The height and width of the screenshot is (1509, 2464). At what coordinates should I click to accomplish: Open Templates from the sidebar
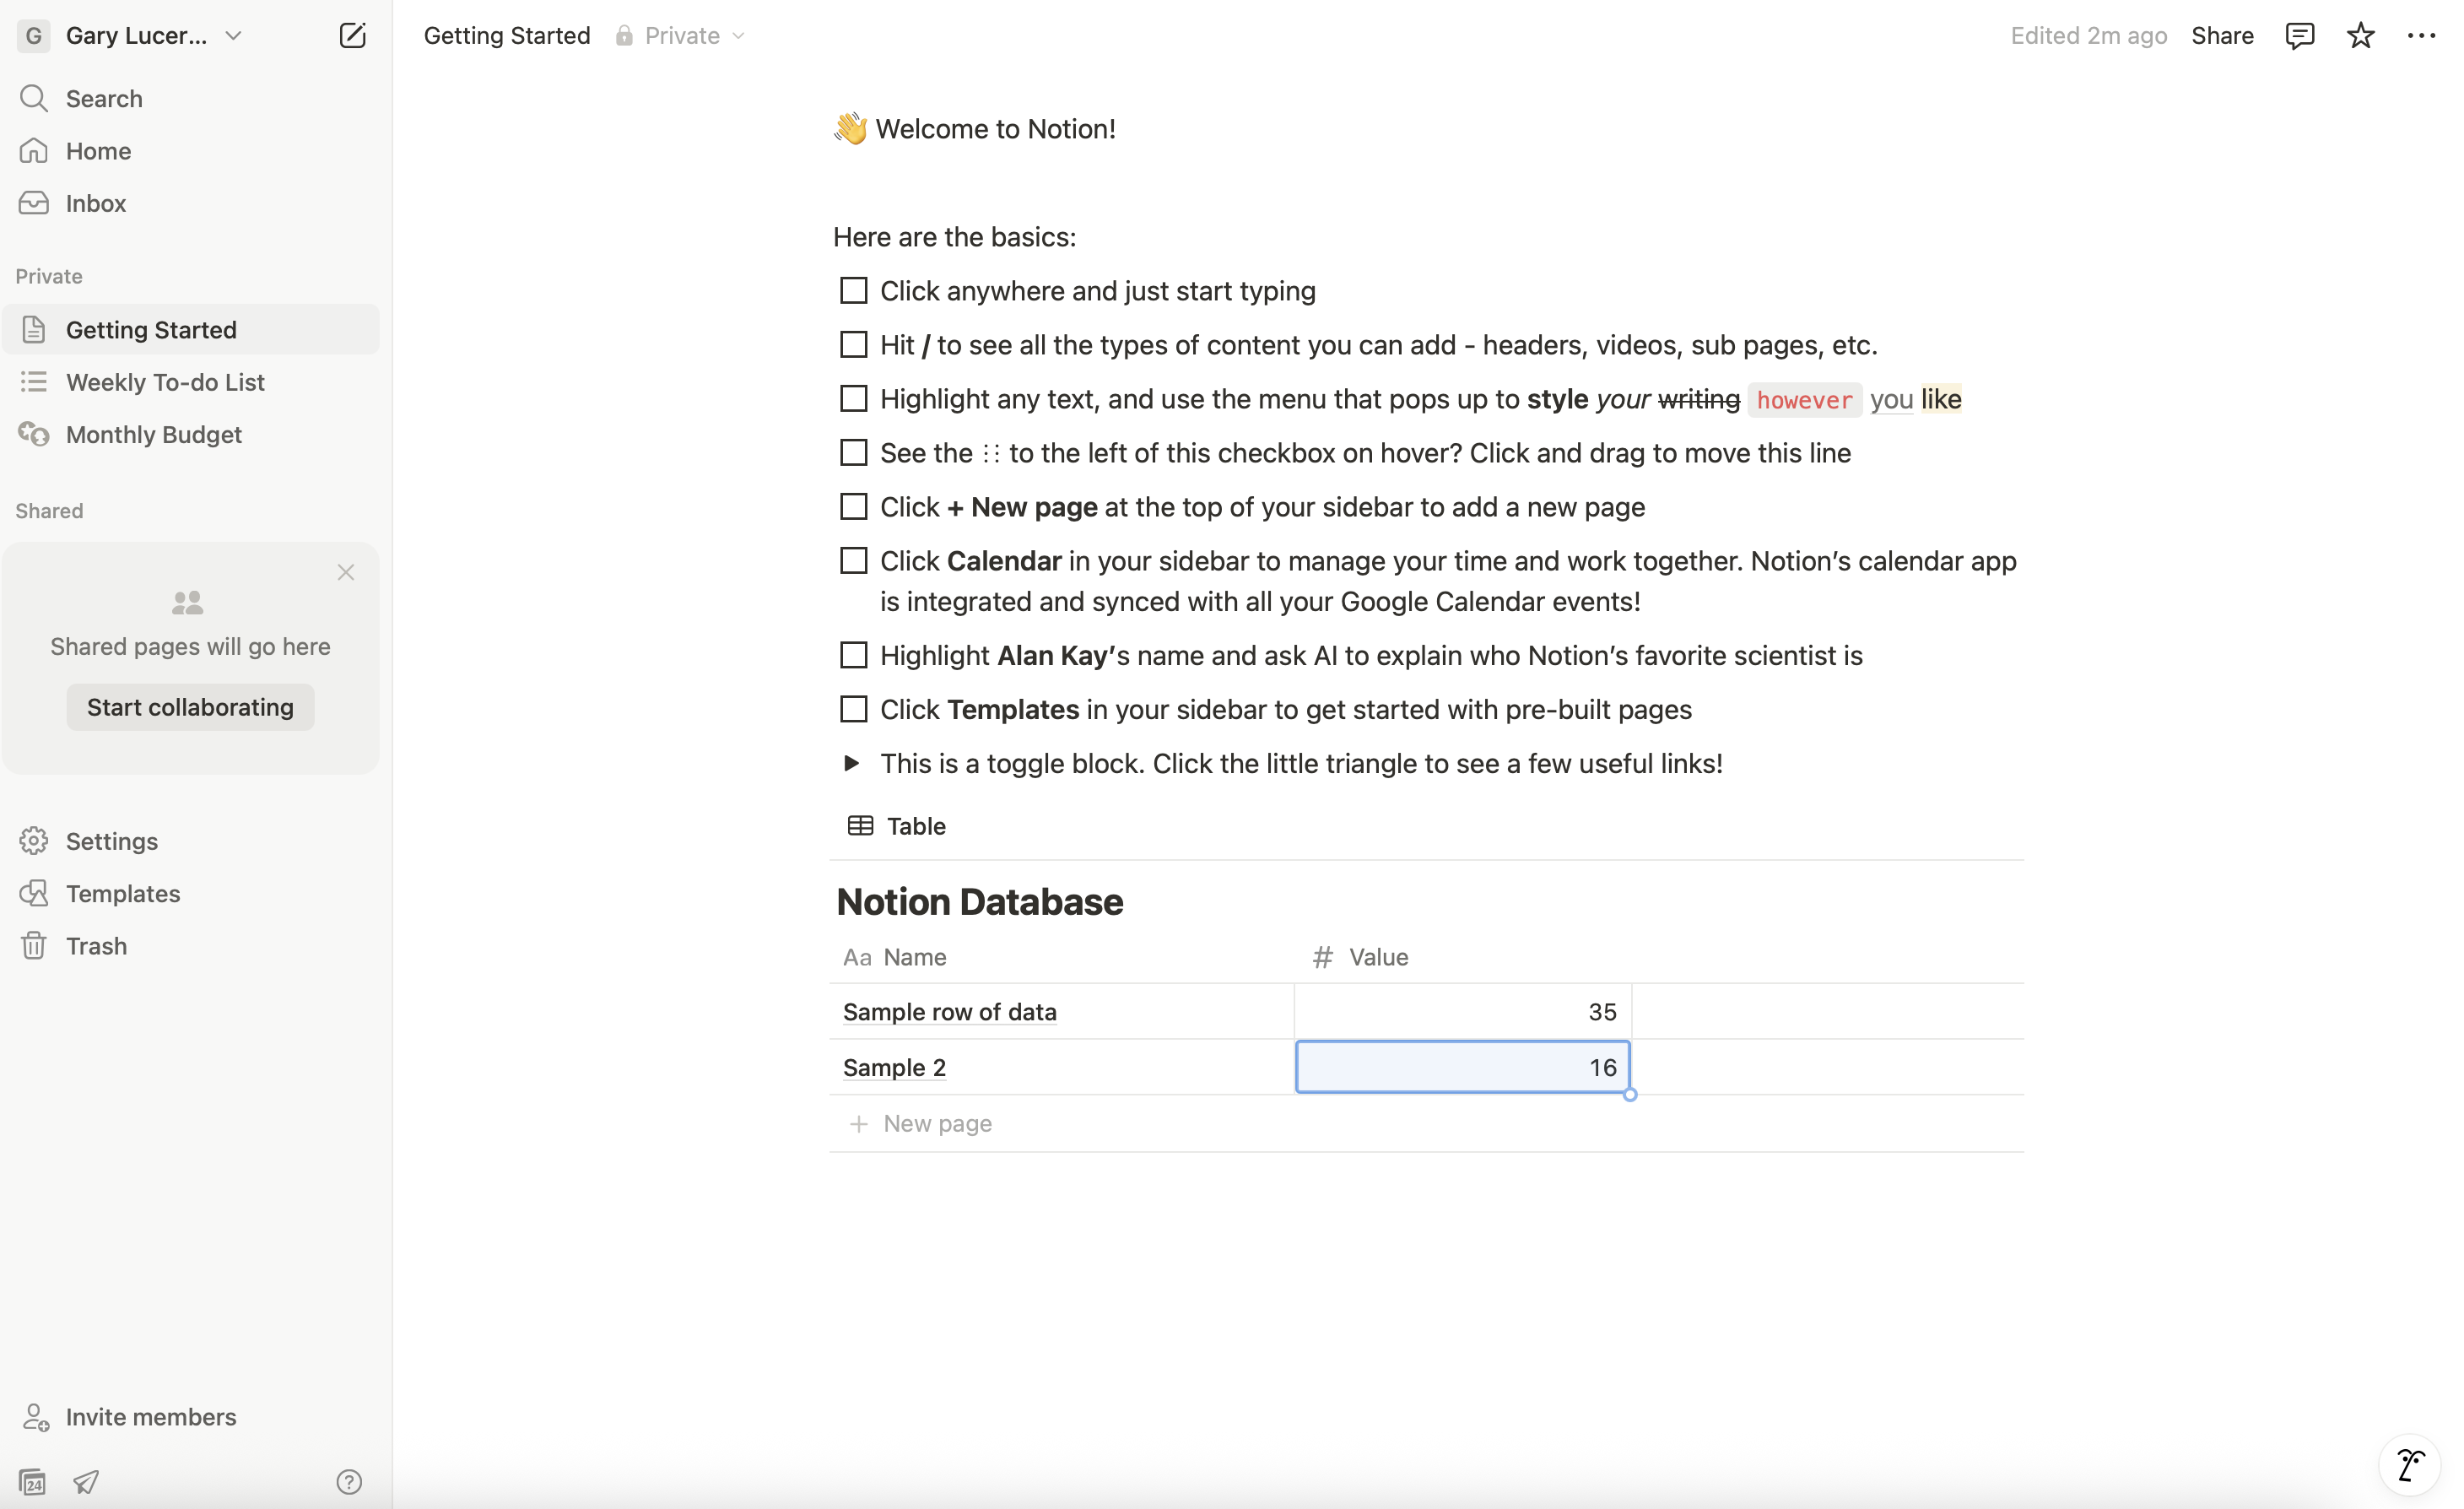tap(190, 893)
